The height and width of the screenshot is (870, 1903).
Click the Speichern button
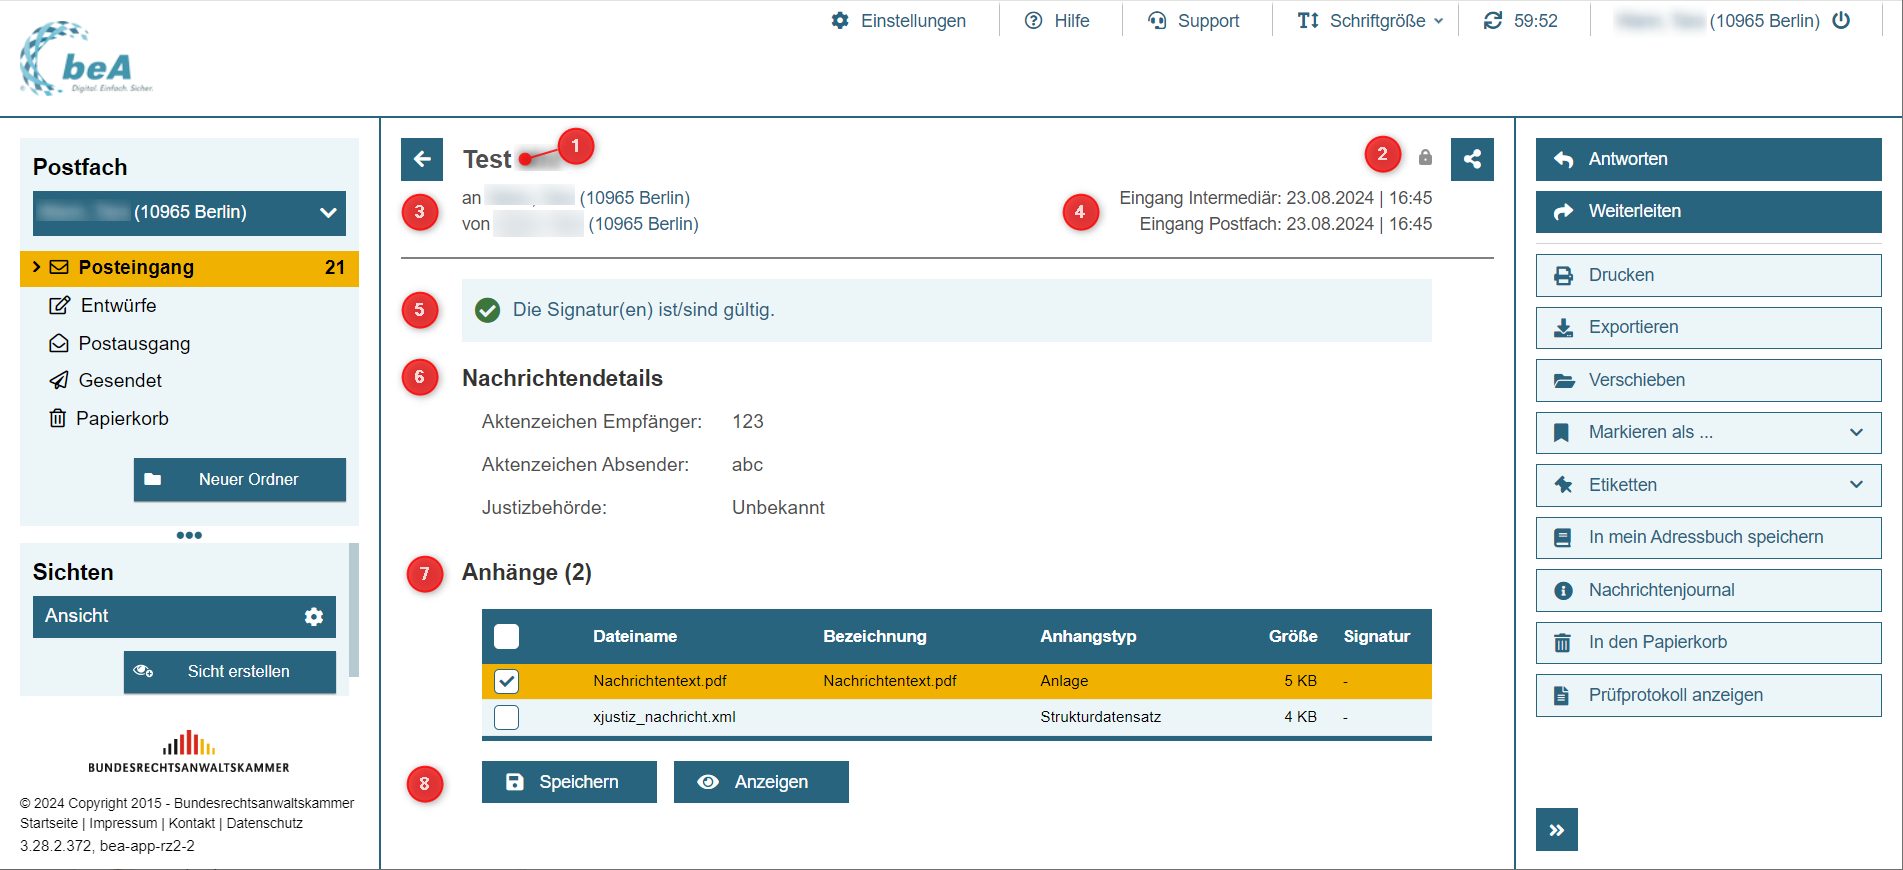point(569,782)
